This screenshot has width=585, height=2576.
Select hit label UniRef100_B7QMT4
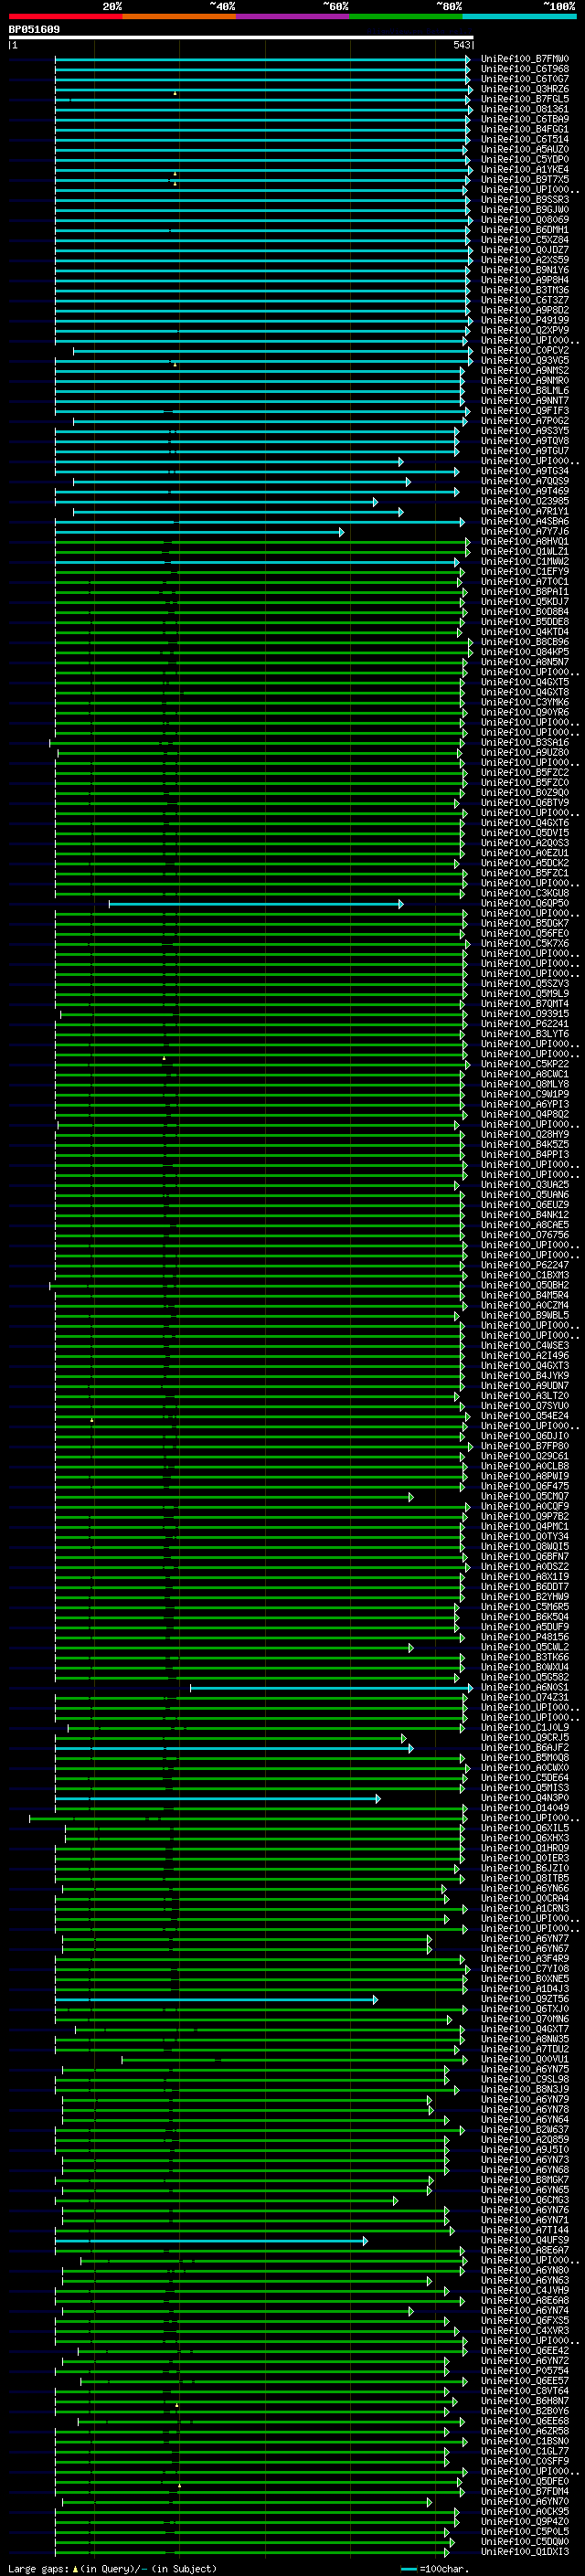[x=525, y=1004]
